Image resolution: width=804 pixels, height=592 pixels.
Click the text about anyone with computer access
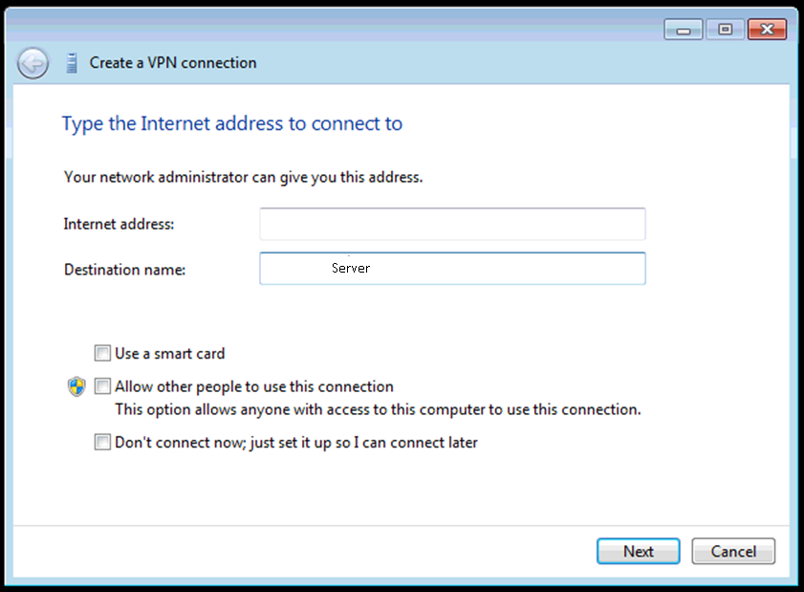coord(378,410)
